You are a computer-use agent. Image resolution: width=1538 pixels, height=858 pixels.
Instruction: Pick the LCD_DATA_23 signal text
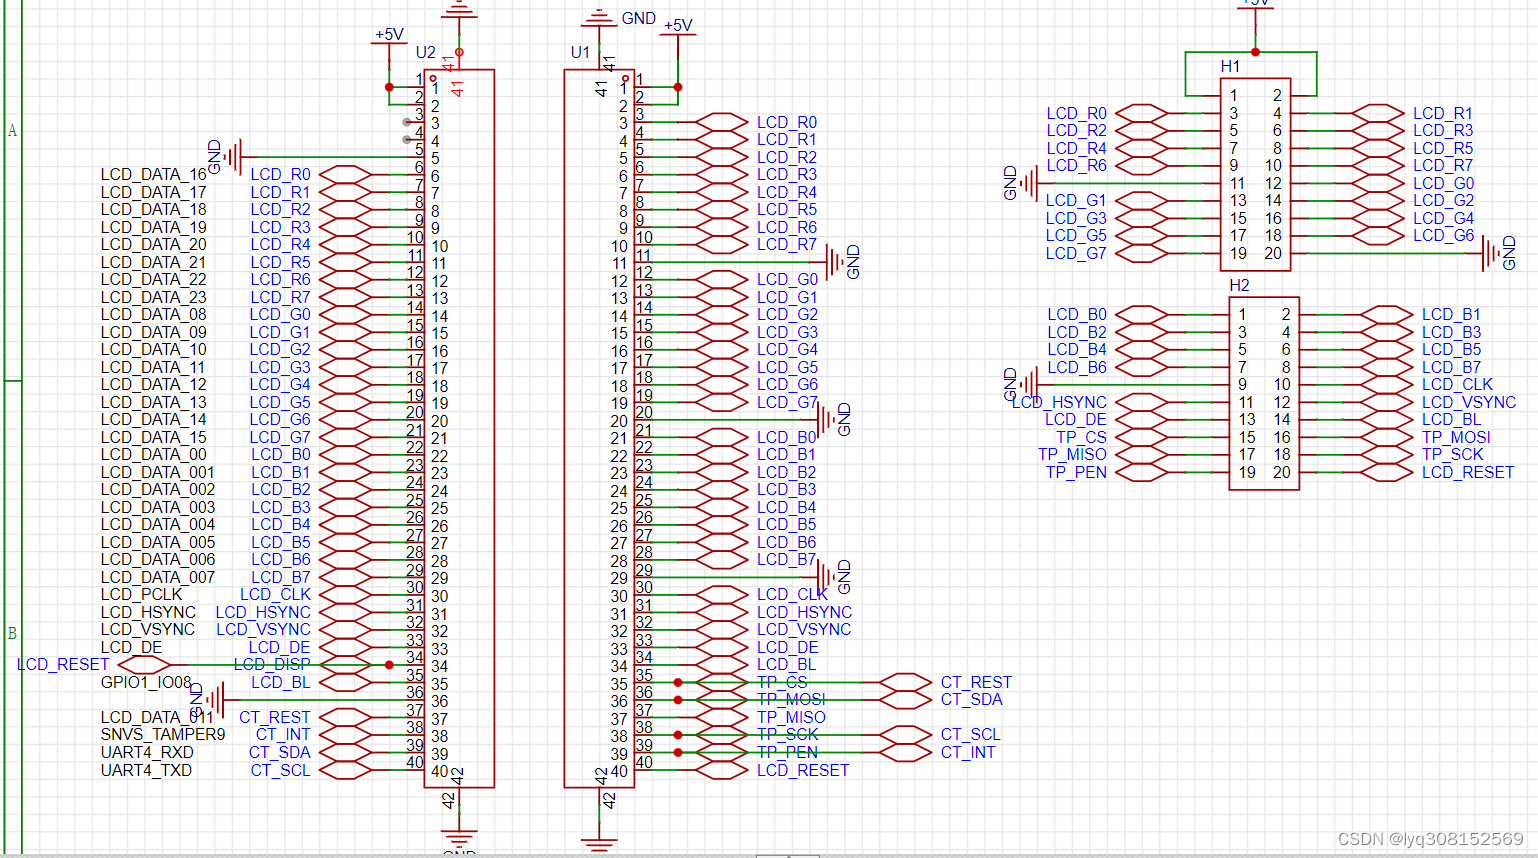[x=154, y=297]
